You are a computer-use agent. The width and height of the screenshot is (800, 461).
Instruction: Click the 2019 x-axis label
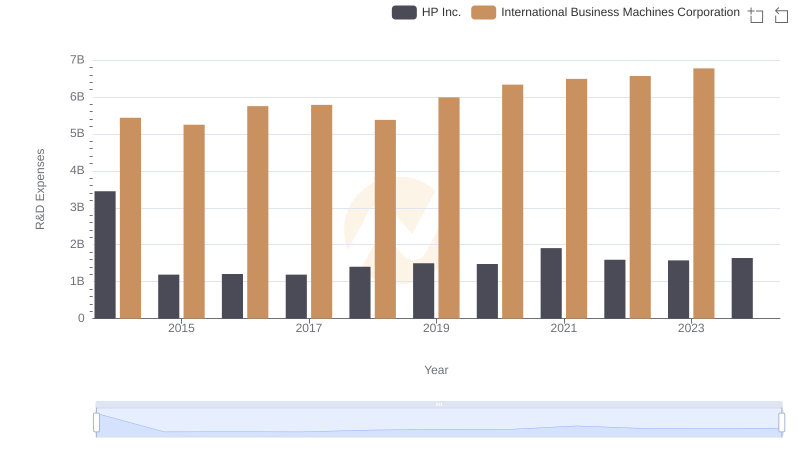pyautogui.click(x=436, y=328)
